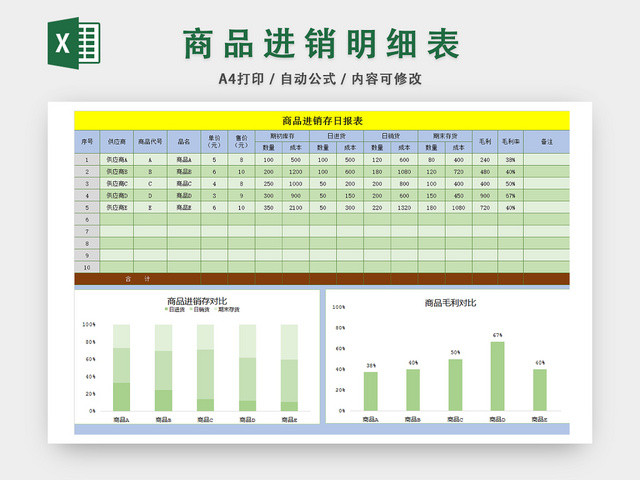Click the 期末存货 legend entry in stacked chart
Image resolution: width=640 pixels, height=480 pixels.
(227, 310)
